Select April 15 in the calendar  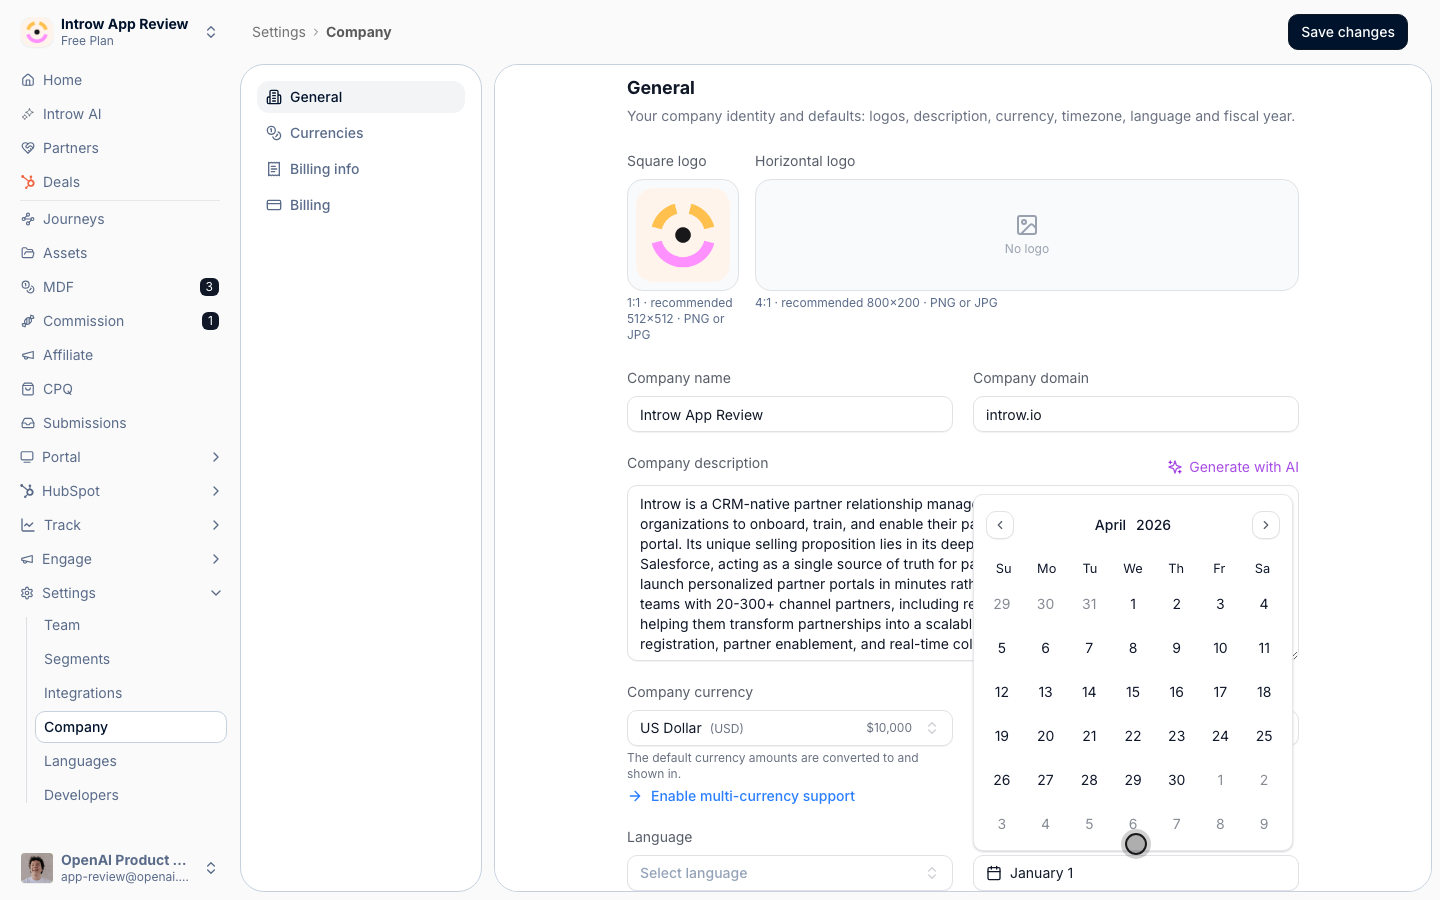pyautogui.click(x=1133, y=692)
